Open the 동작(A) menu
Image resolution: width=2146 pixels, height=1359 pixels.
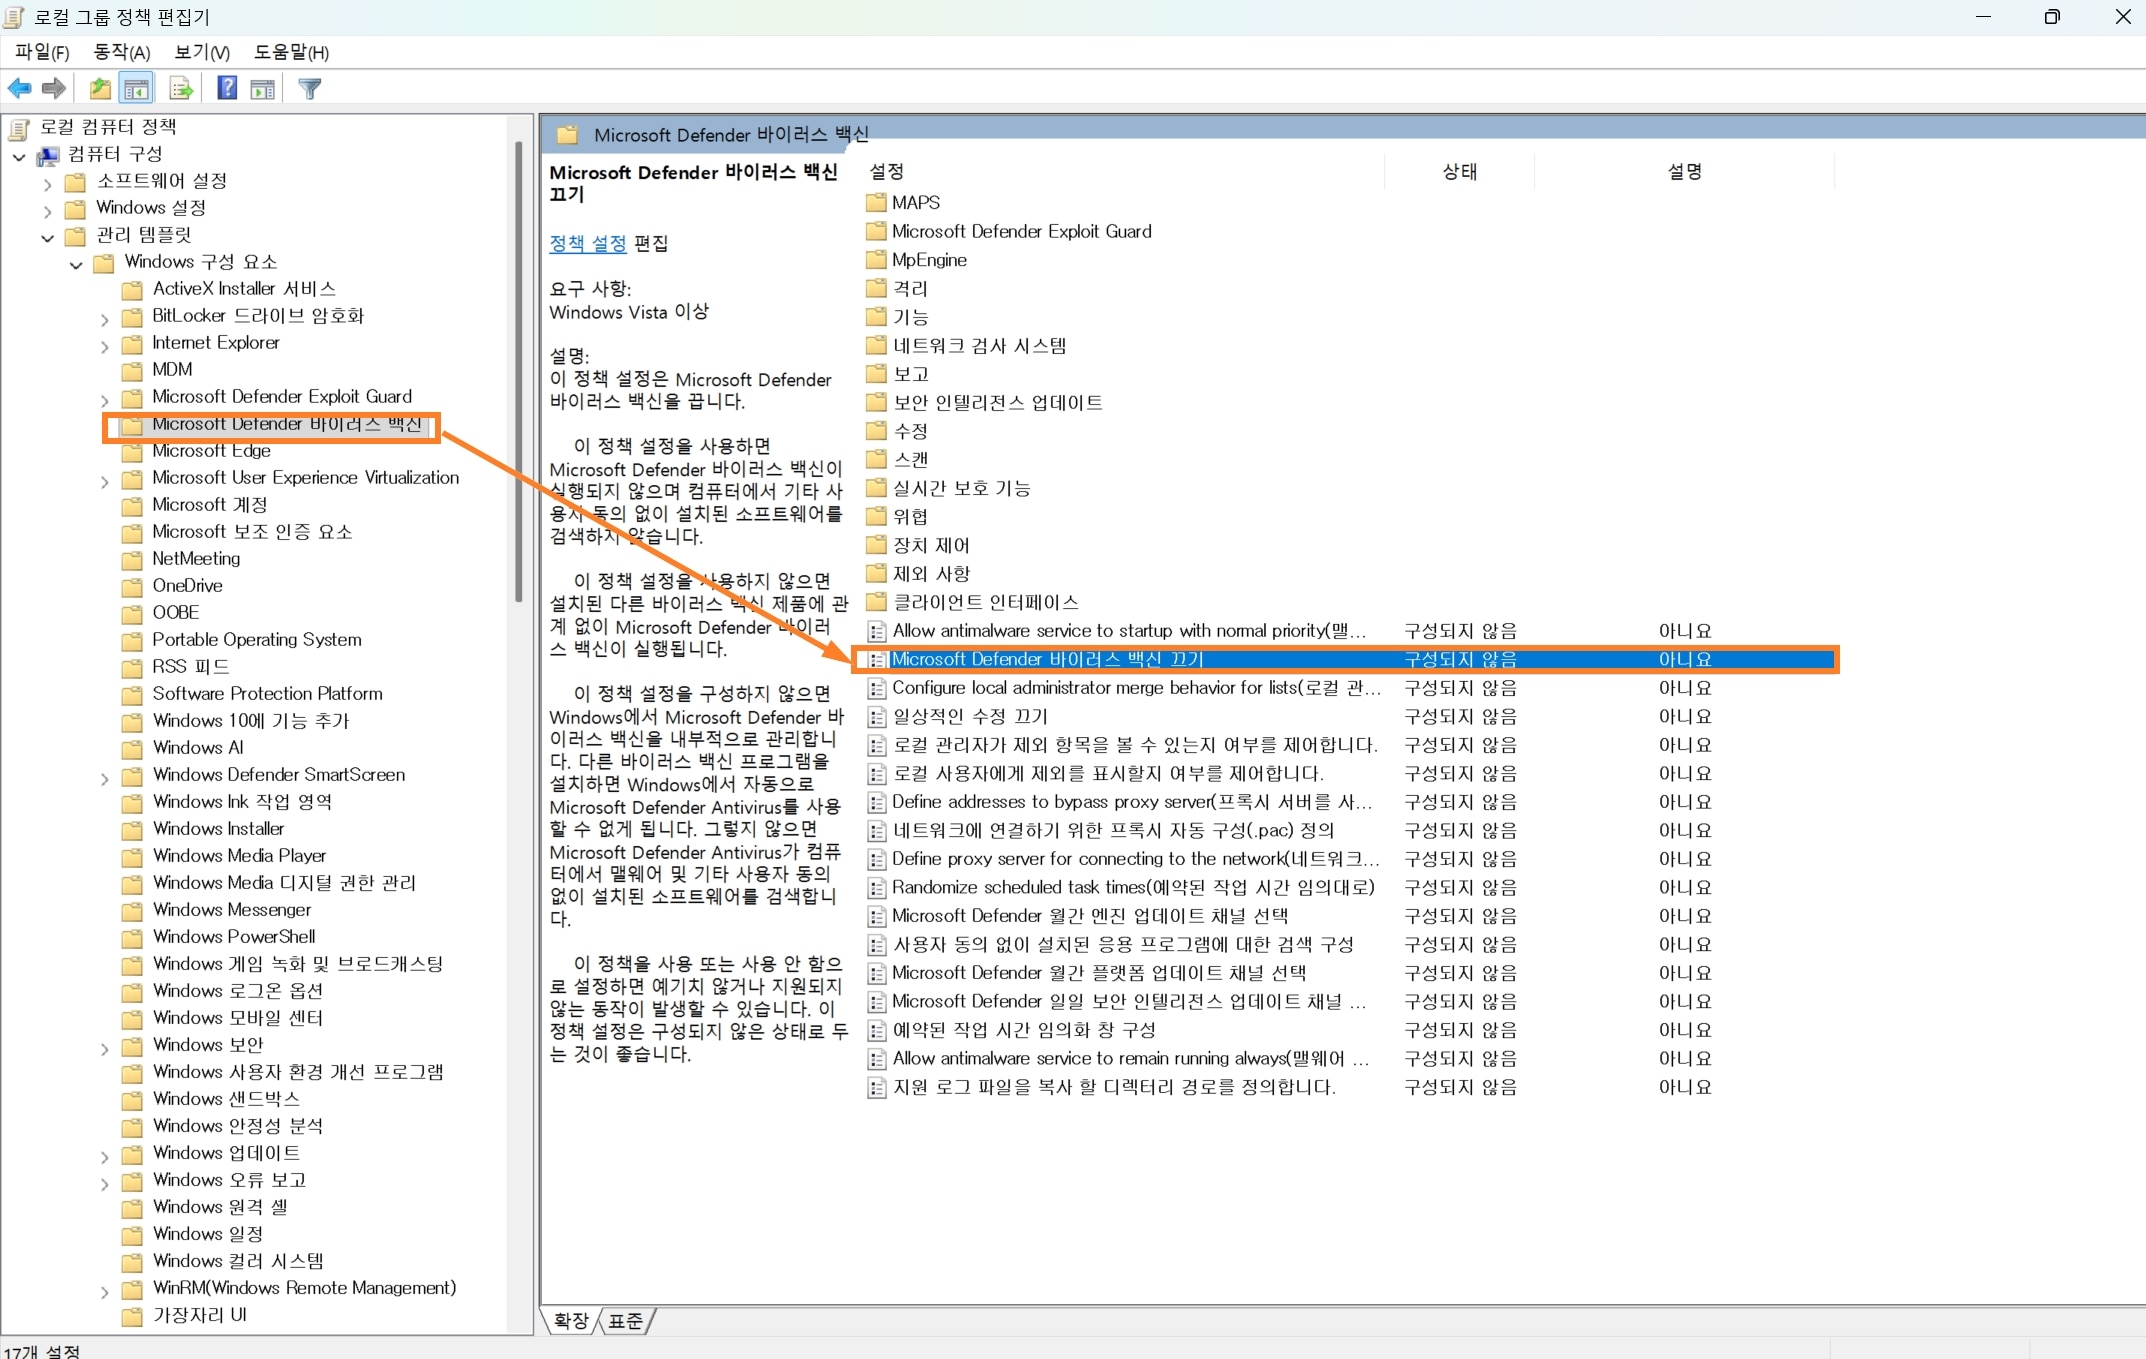coord(121,52)
